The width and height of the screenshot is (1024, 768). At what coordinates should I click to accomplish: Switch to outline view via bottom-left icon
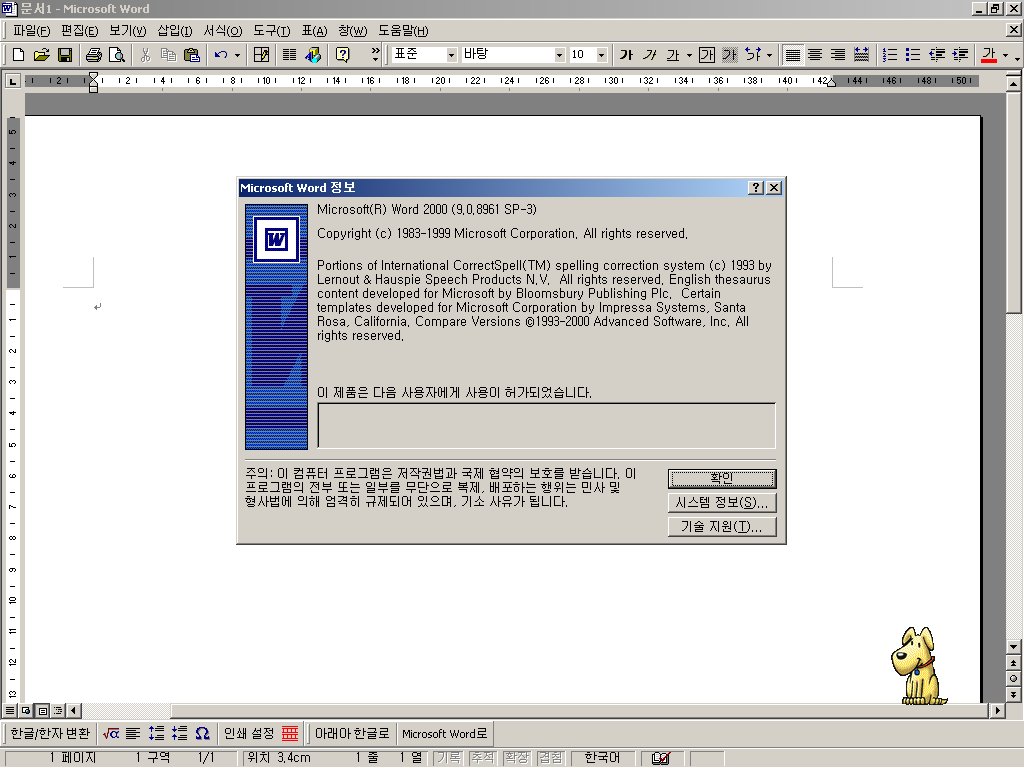pyautogui.click(x=56, y=710)
